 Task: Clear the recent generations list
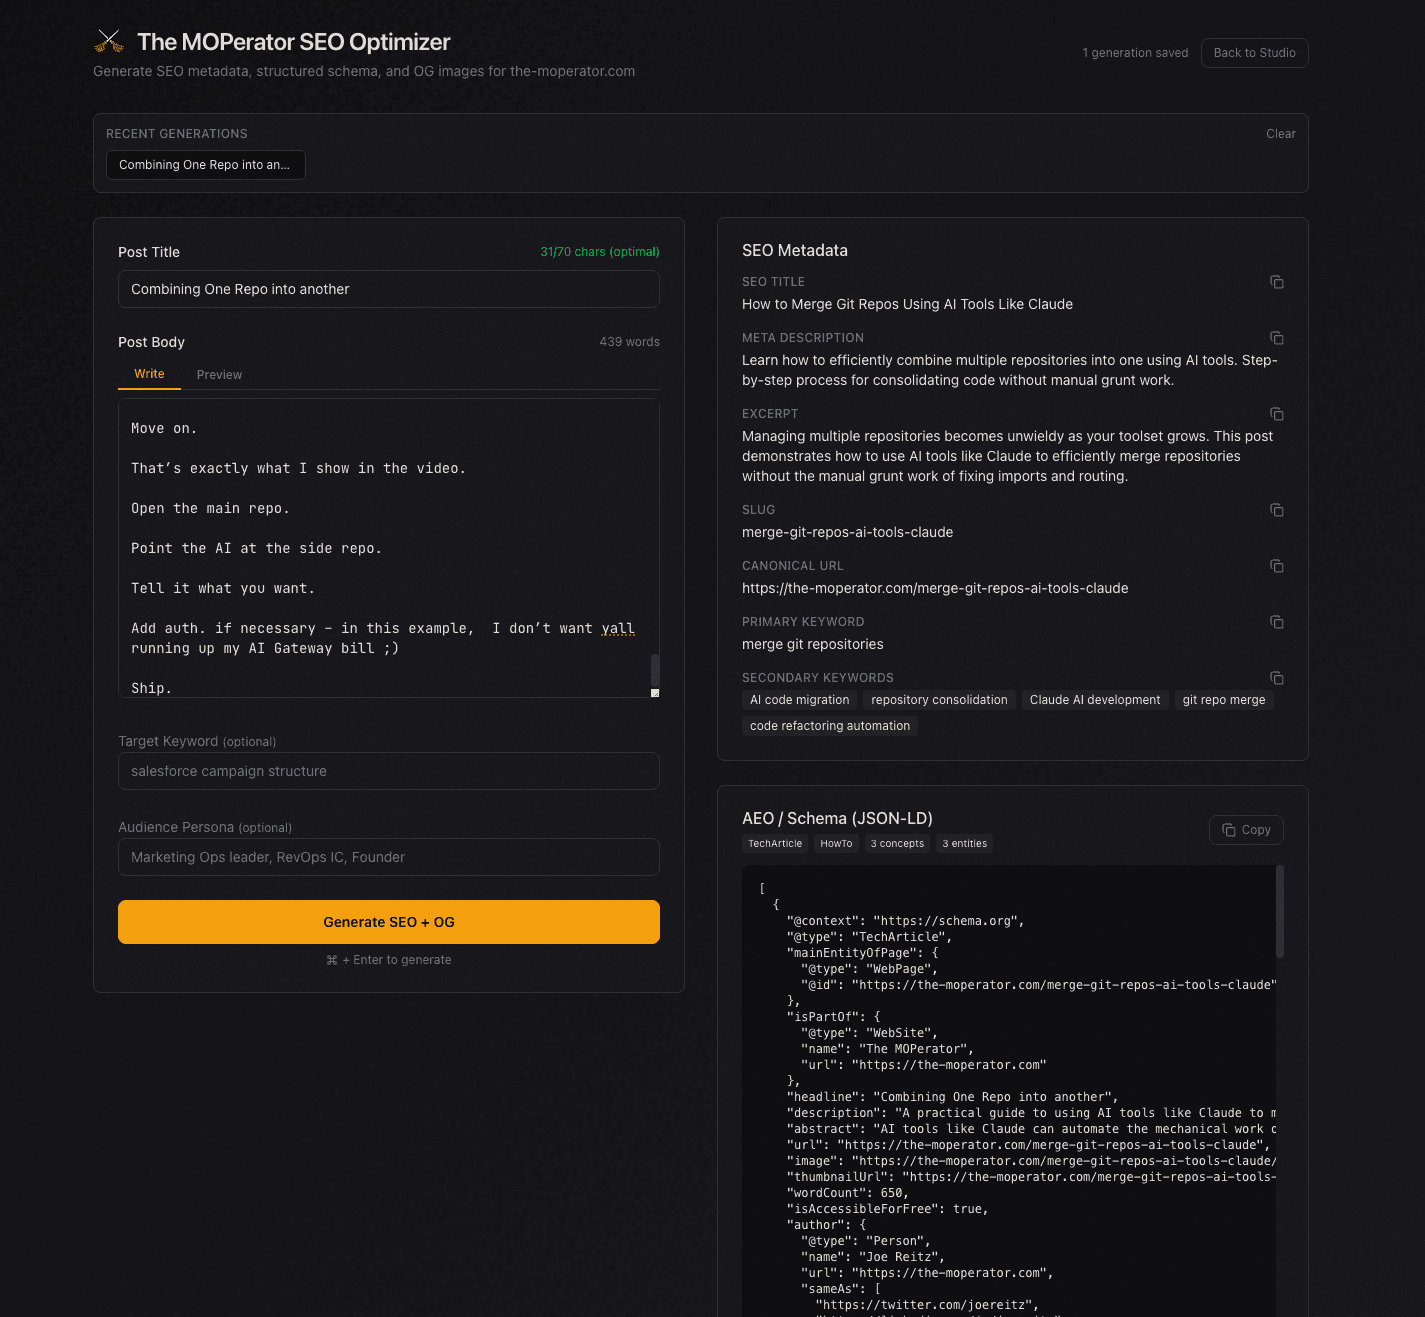click(x=1280, y=134)
